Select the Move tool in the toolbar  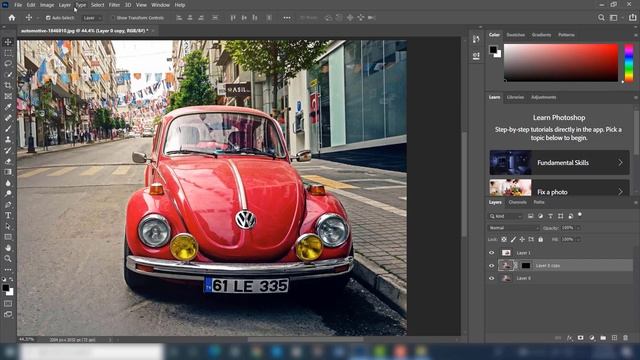click(8, 42)
